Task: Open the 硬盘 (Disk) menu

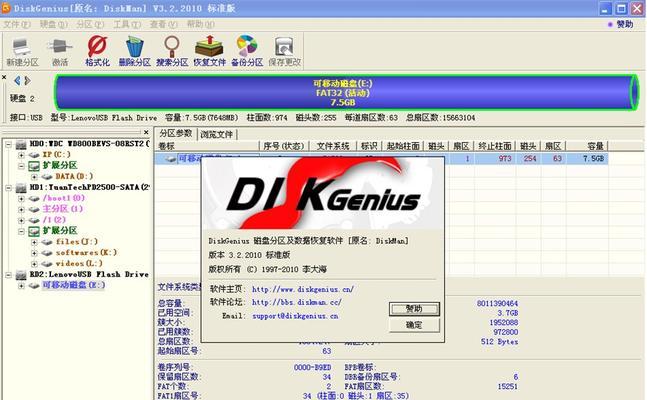Action: (x=53, y=24)
